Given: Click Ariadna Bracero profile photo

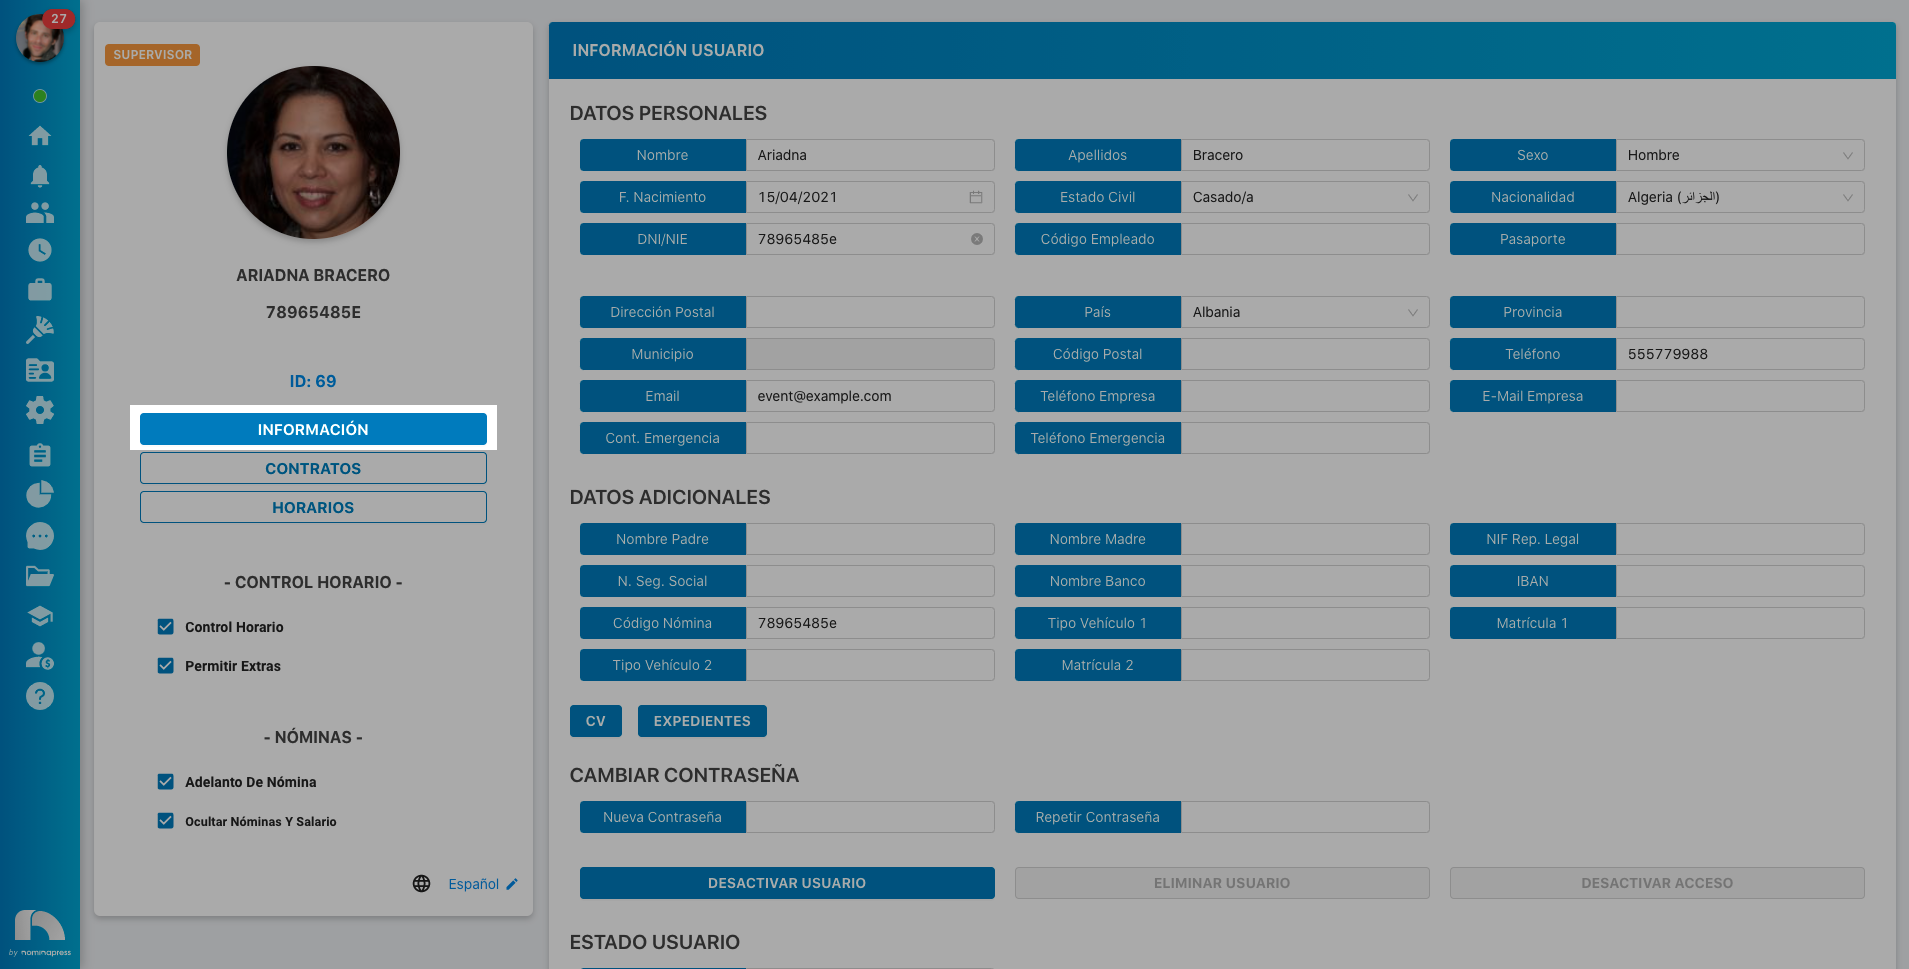Looking at the screenshot, I should tap(313, 153).
